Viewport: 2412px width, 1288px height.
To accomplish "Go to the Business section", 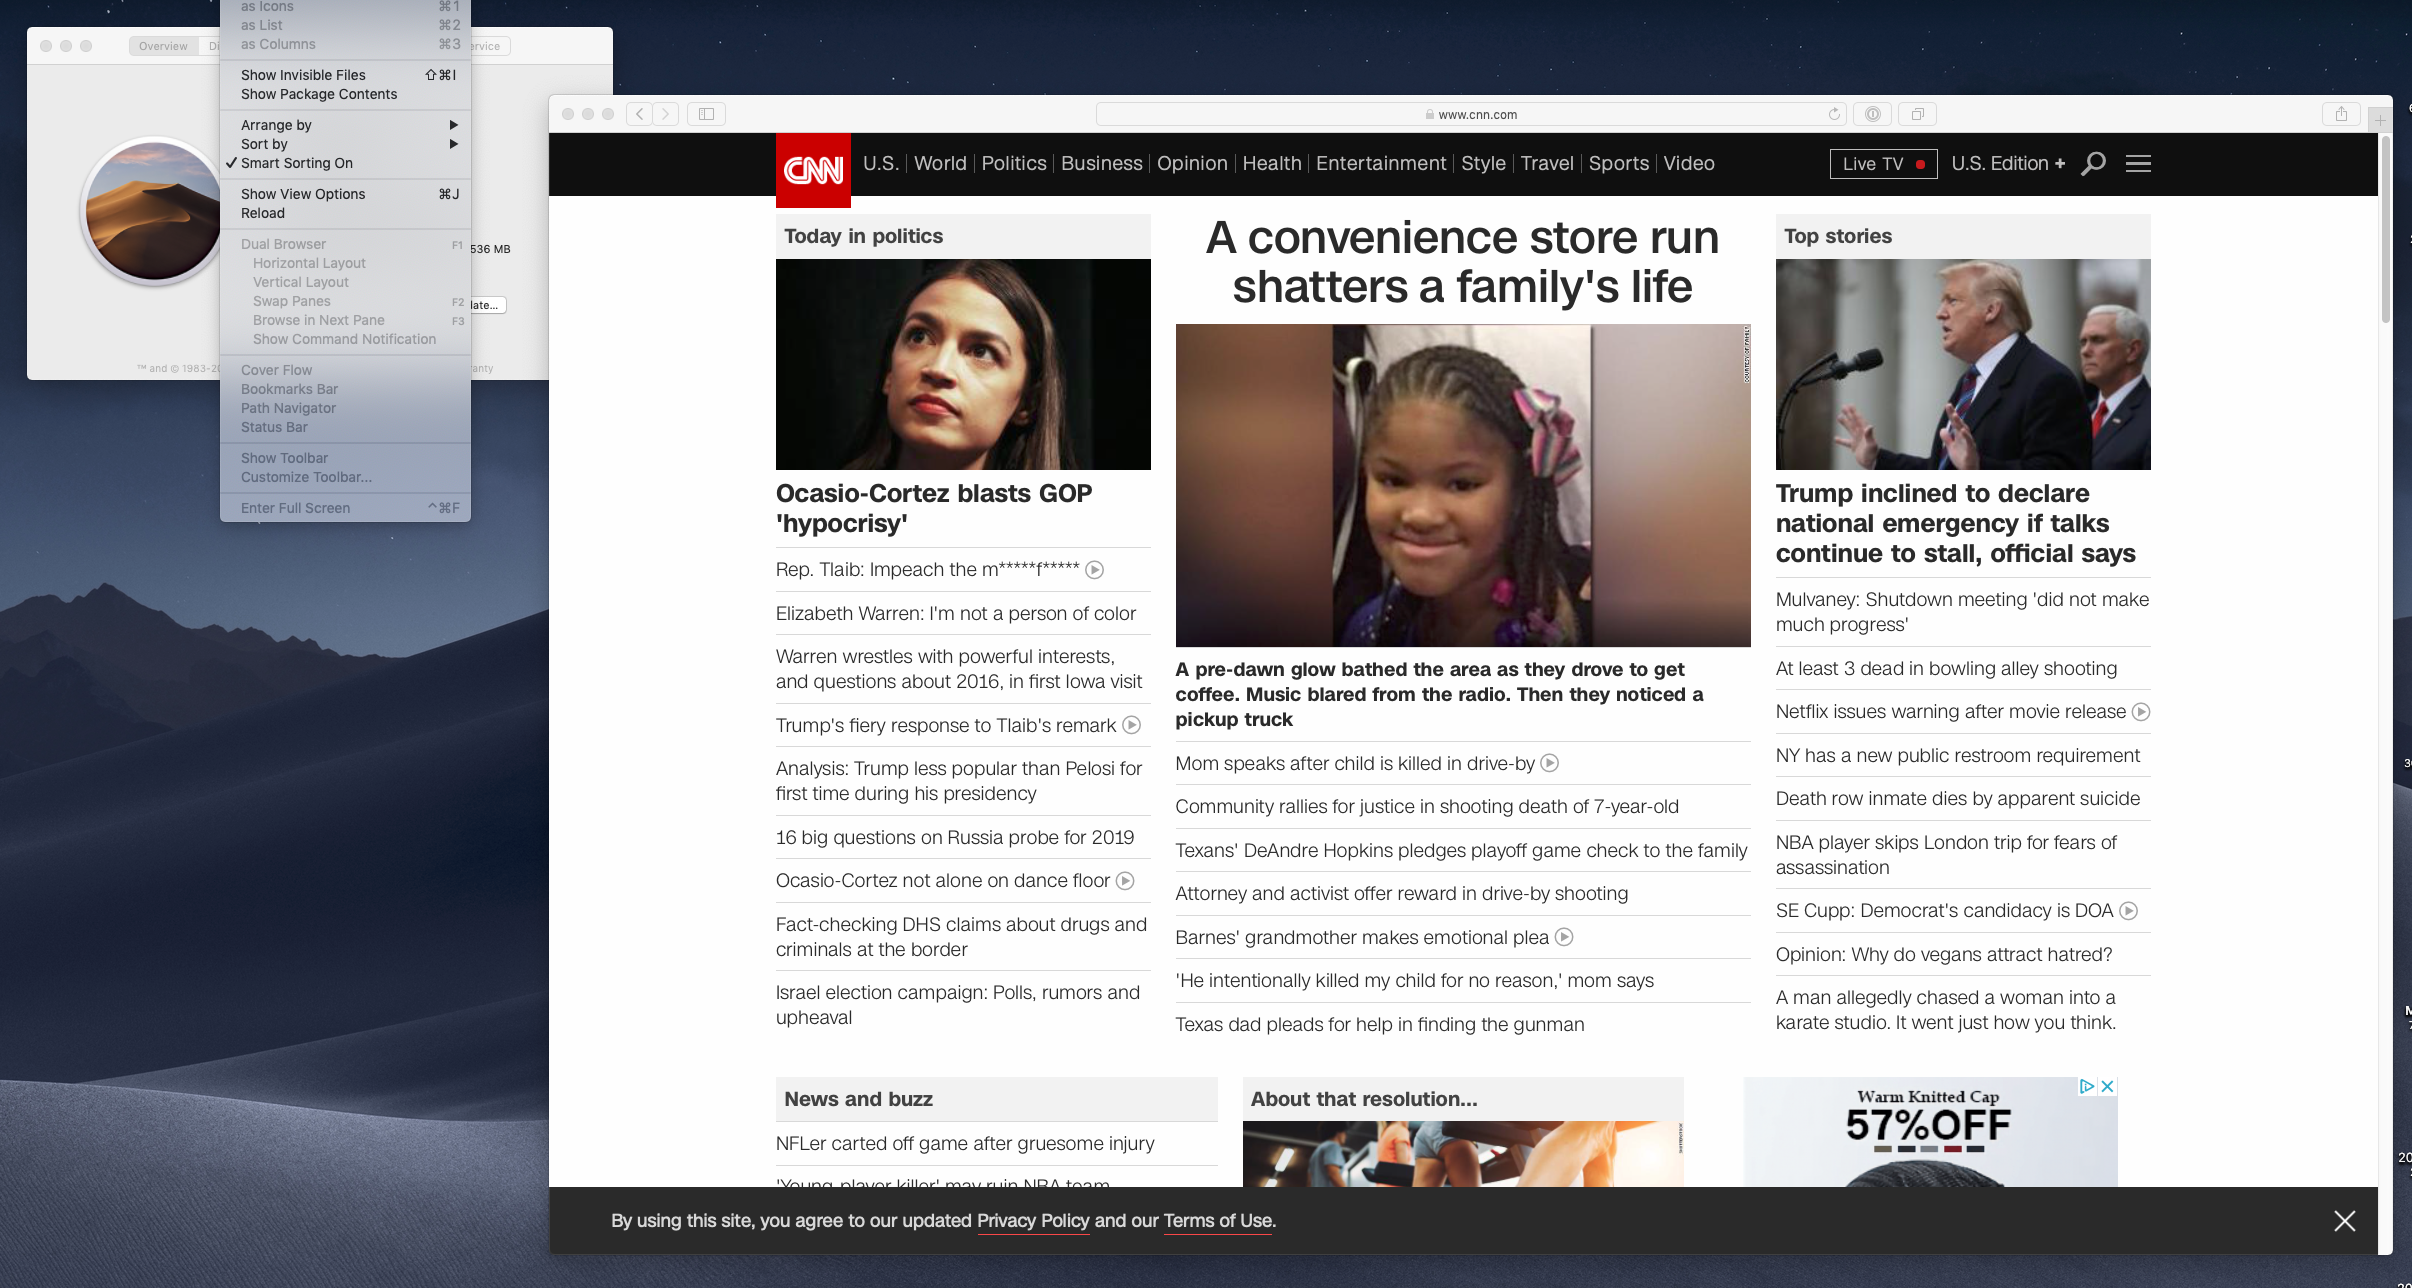I will [1101, 163].
